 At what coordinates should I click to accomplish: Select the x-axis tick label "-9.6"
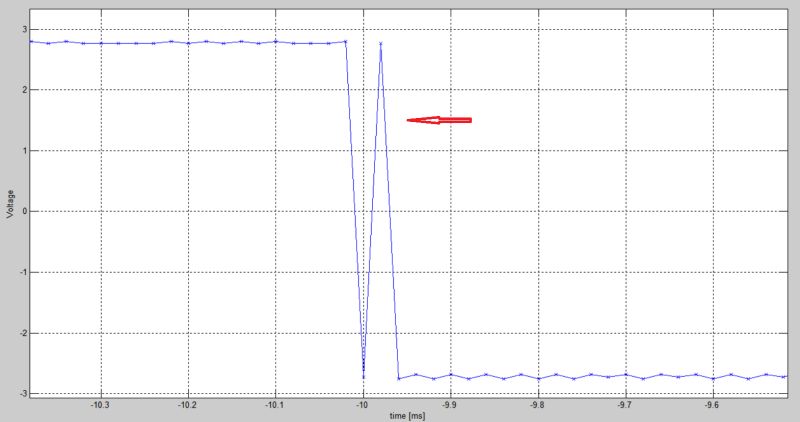(712, 405)
